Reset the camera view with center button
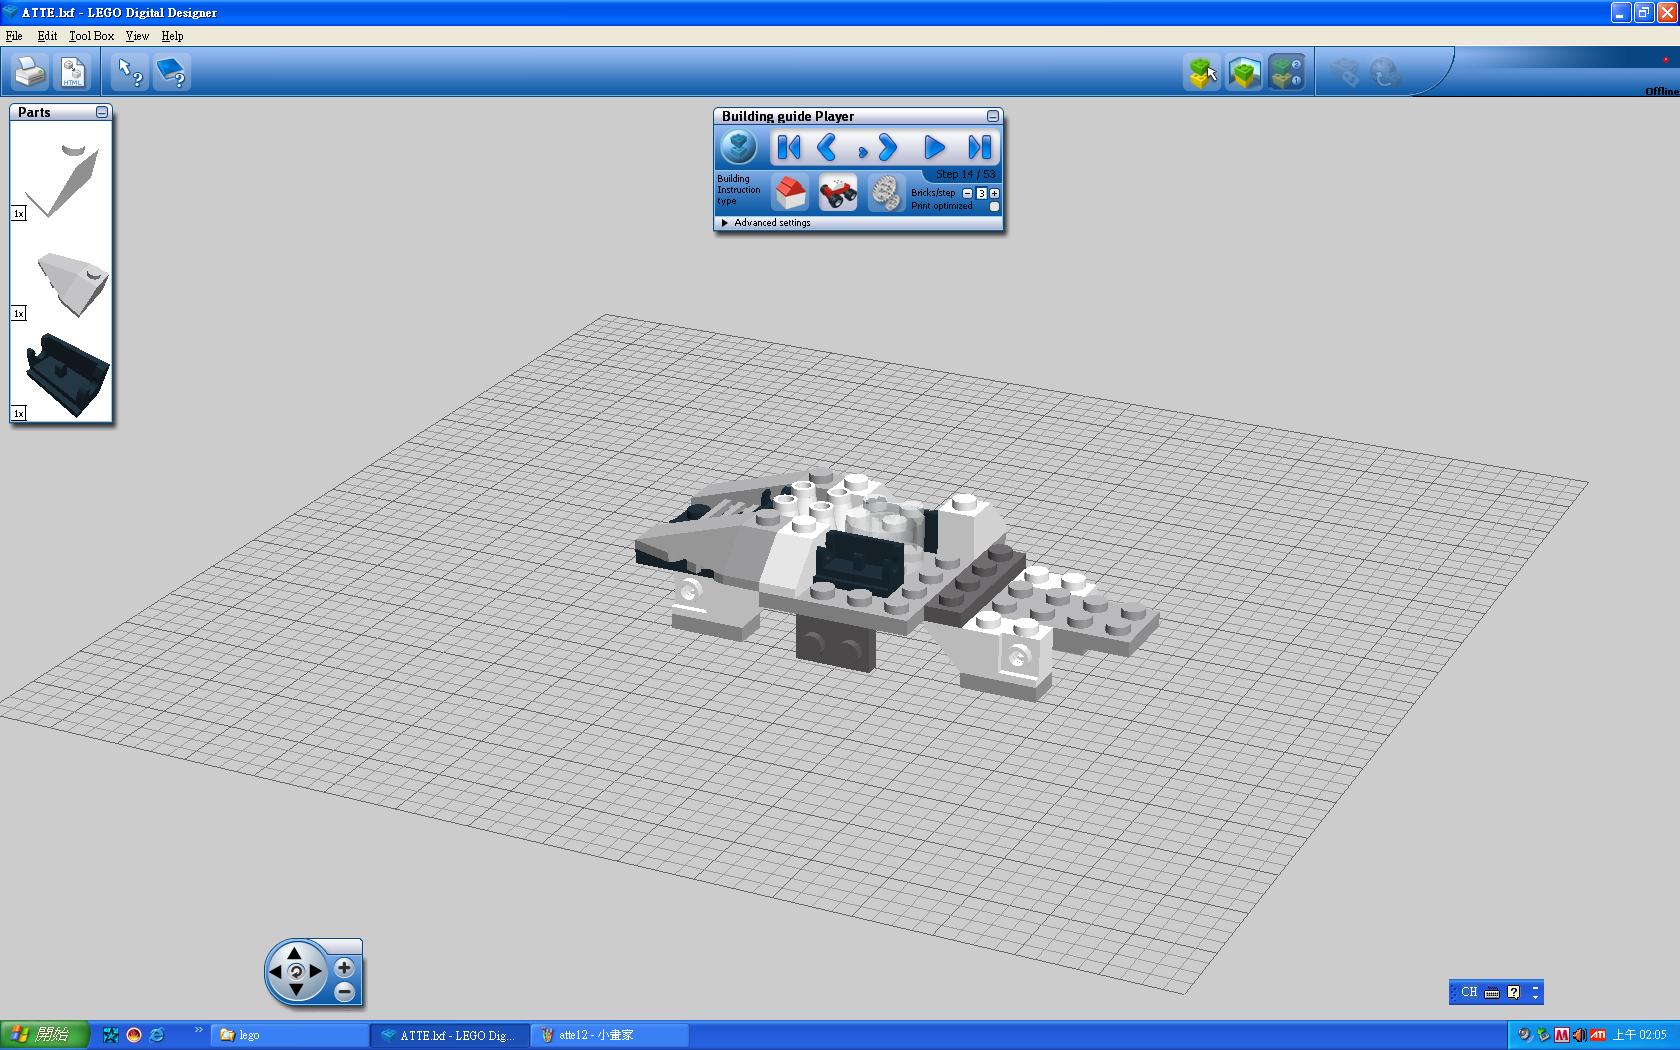This screenshot has height=1050, width=1680. click(x=295, y=971)
